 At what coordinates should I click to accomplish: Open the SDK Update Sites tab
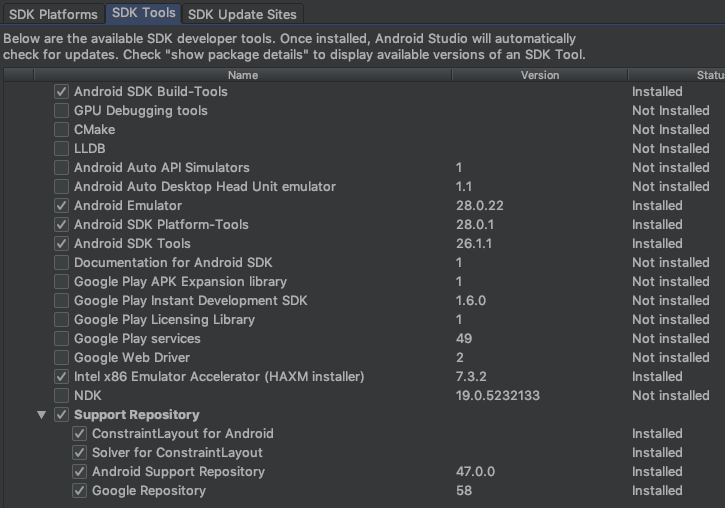(243, 14)
